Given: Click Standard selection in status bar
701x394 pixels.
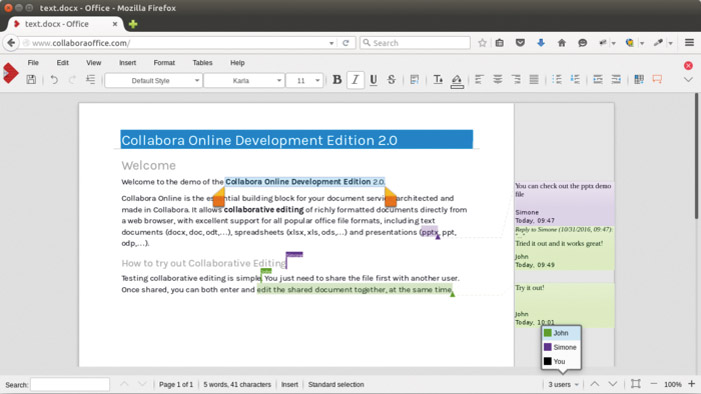Looking at the screenshot, I should coord(336,385).
